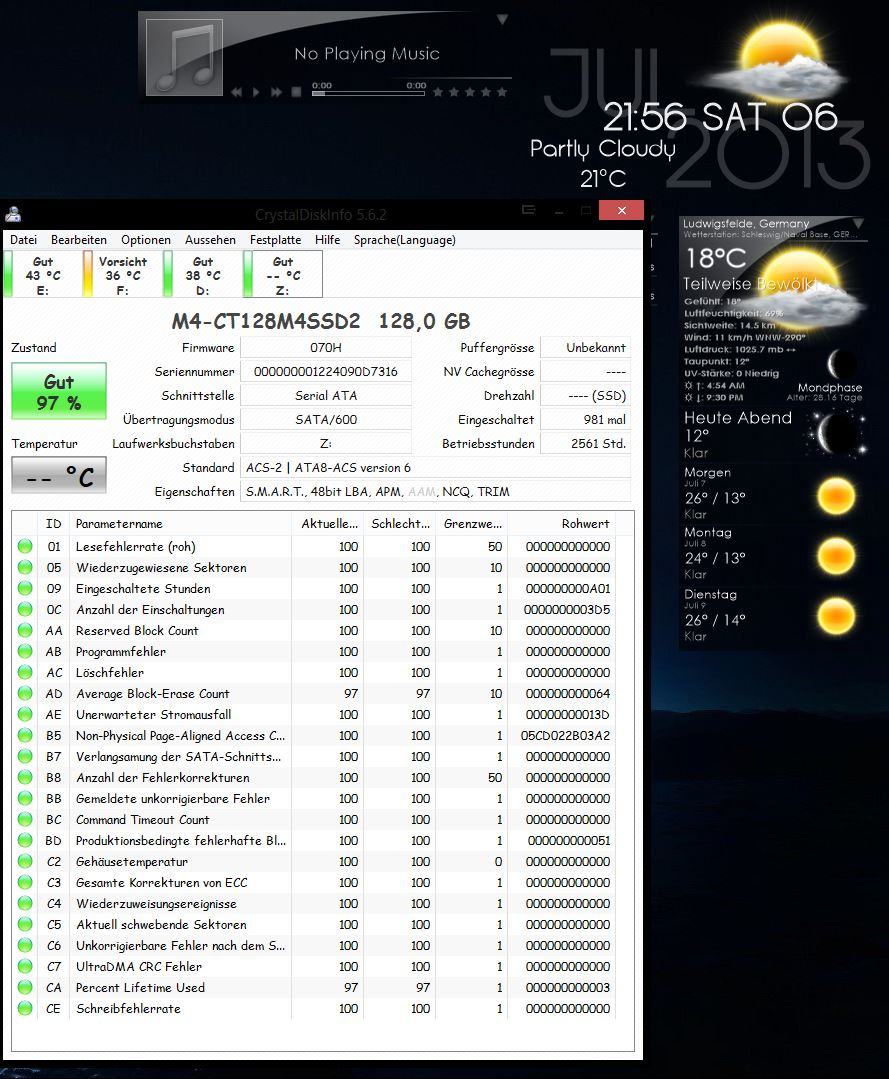
Task: Click the Montag forecast sun icon
Action: pos(836,556)
